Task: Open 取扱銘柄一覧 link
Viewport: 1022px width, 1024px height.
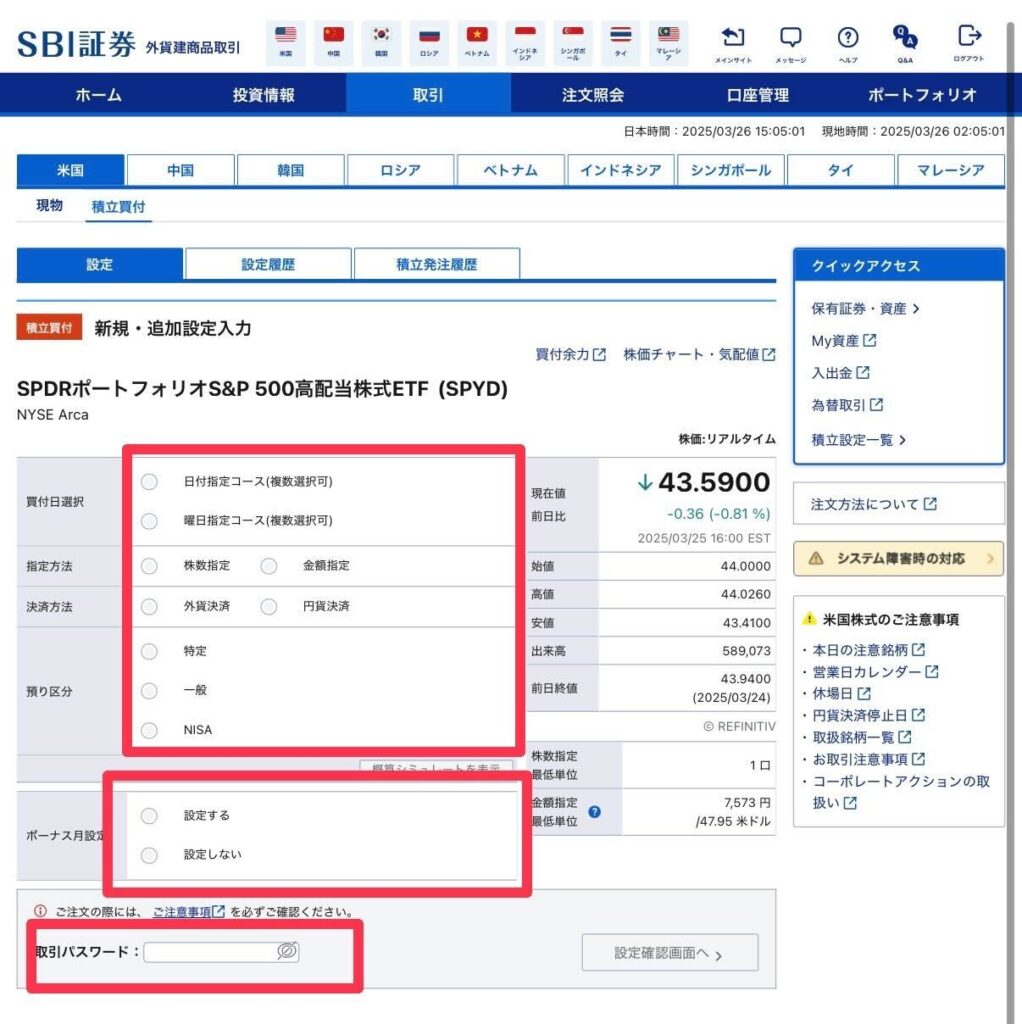Action: (x=862, y=737)
